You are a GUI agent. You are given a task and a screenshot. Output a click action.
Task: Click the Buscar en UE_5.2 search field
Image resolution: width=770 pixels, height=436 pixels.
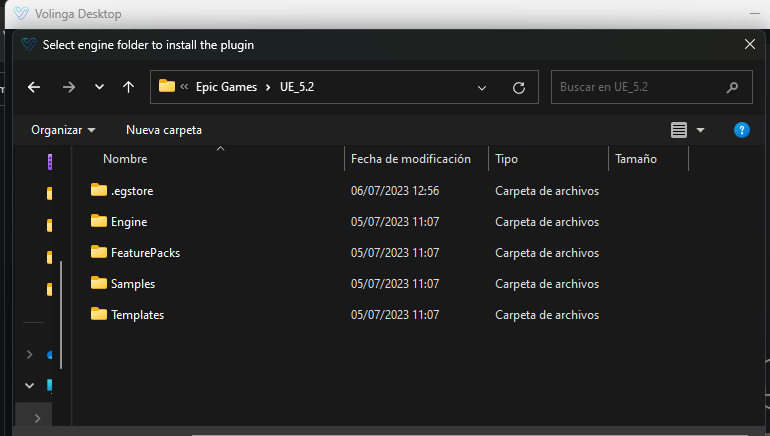click(x=640, y=87)
